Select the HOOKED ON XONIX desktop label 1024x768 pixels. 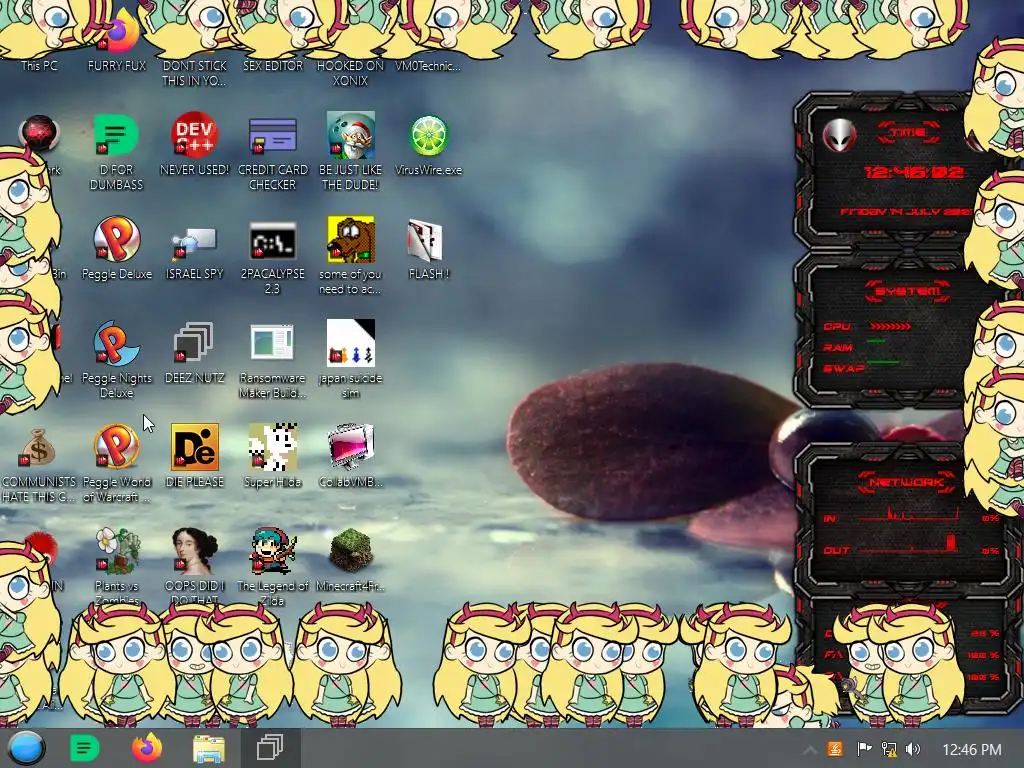pyautogui.click(x=351, y=73)
